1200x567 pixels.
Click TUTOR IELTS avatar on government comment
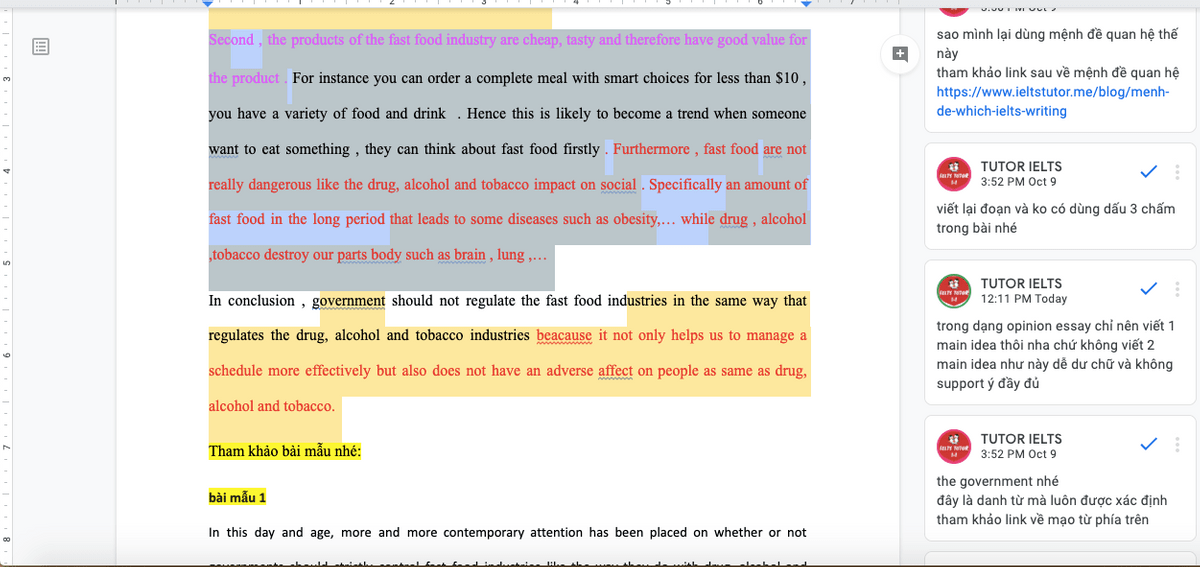point(953,446)
